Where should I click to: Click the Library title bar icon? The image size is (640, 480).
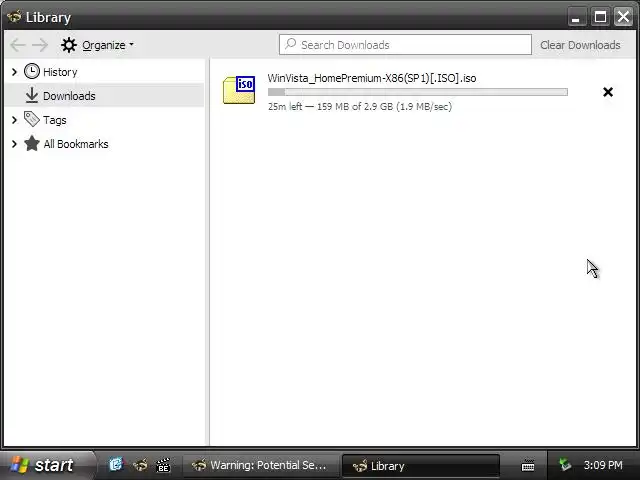click(15, 16)
